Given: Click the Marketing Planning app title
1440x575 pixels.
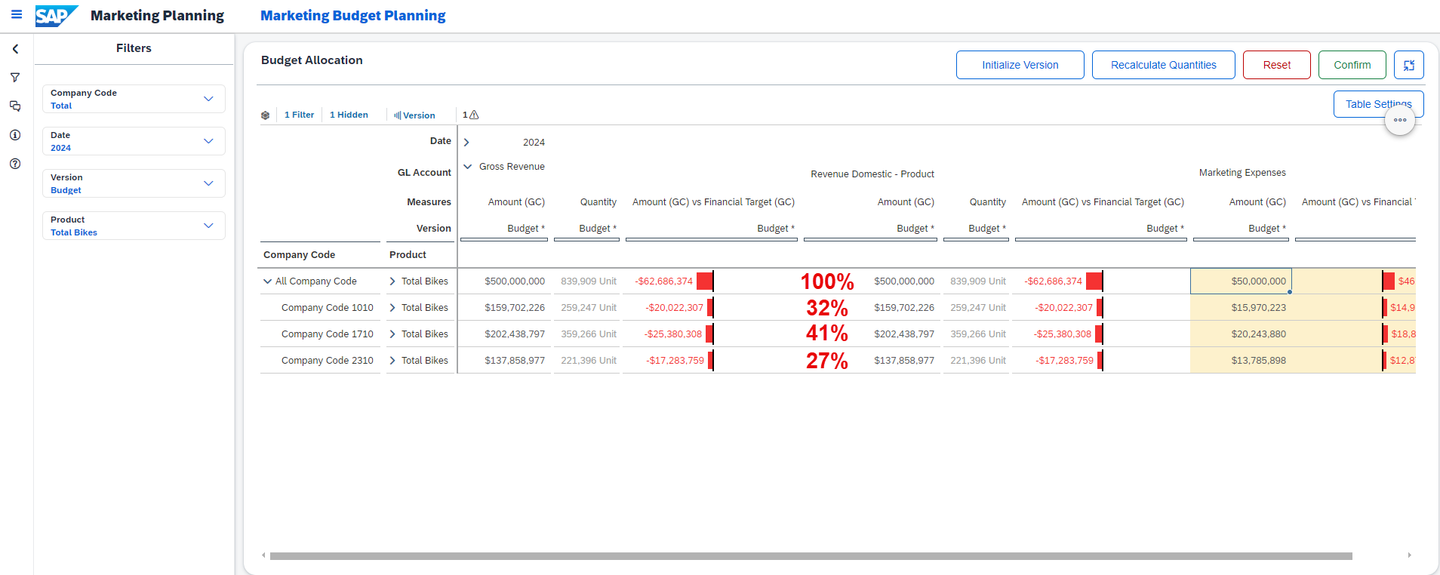Looking at the screenshot, I should click(157, 16).
